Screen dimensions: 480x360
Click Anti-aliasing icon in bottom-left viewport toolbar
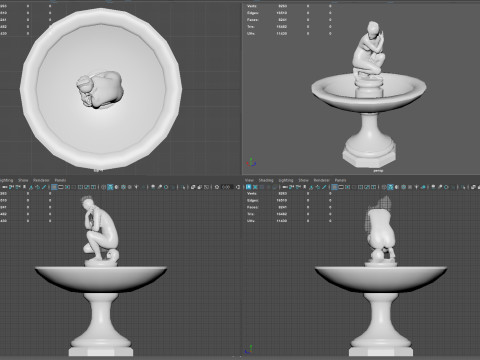pyautogui.click(x=166, y=187)
